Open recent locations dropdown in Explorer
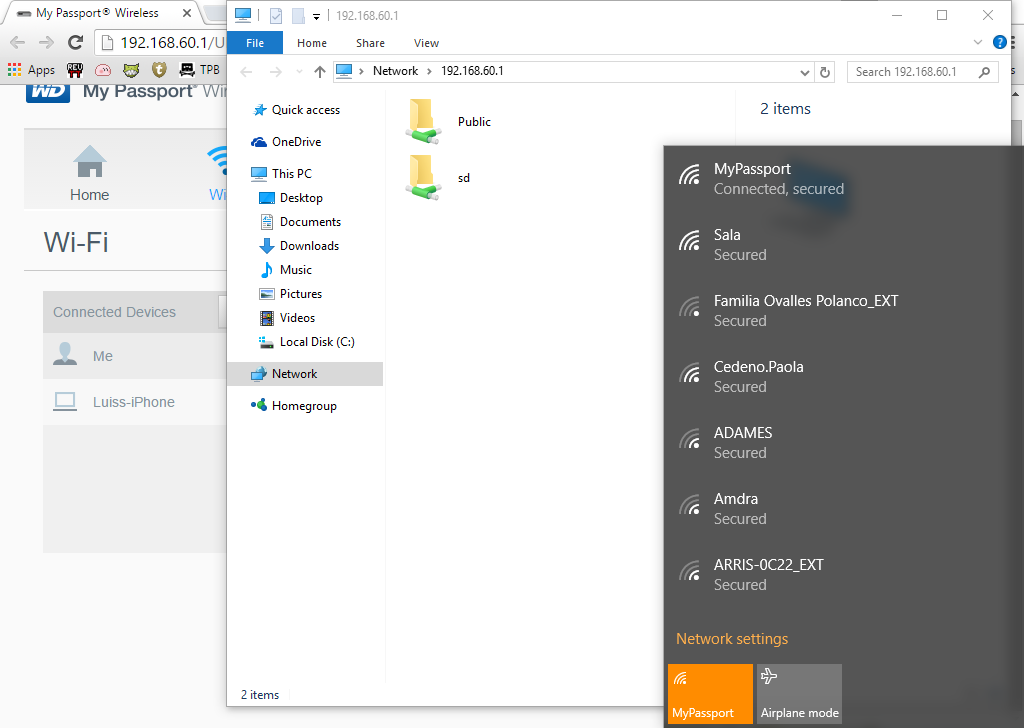This screenshot has height=728, width=1024. 299,72
